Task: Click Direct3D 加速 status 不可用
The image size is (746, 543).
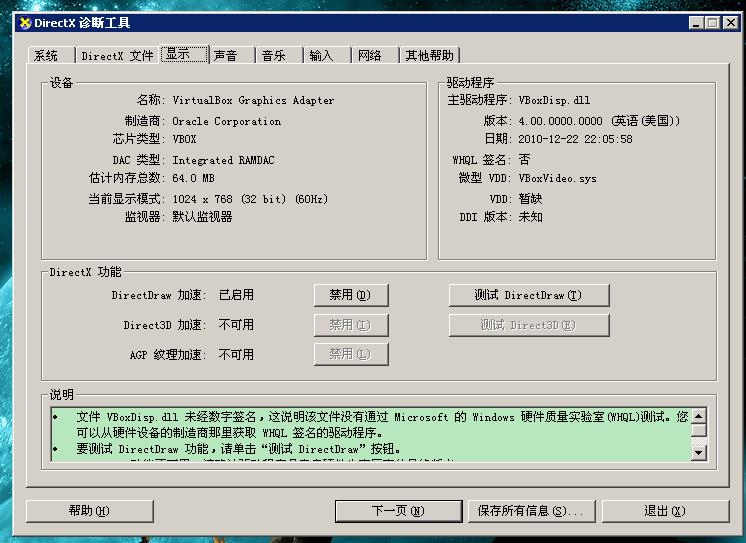Action: tap(236, 325)
